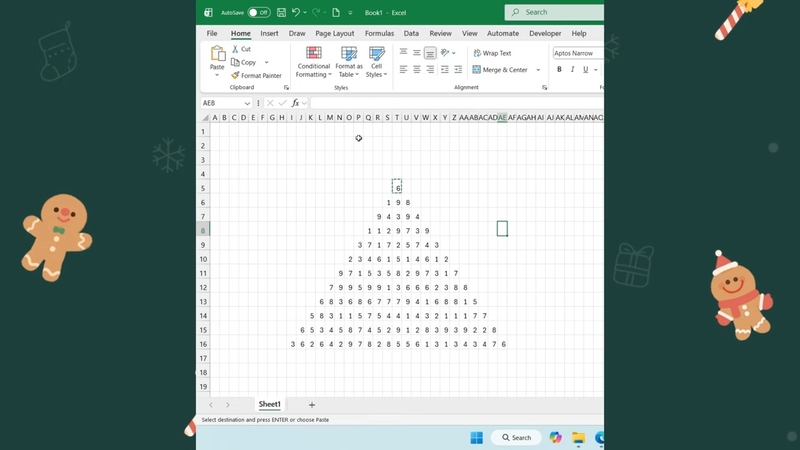800x450 pixels.
Task: Open the Clipboard pane launcher
Action: pyautogui.click(x=286, y=88)
